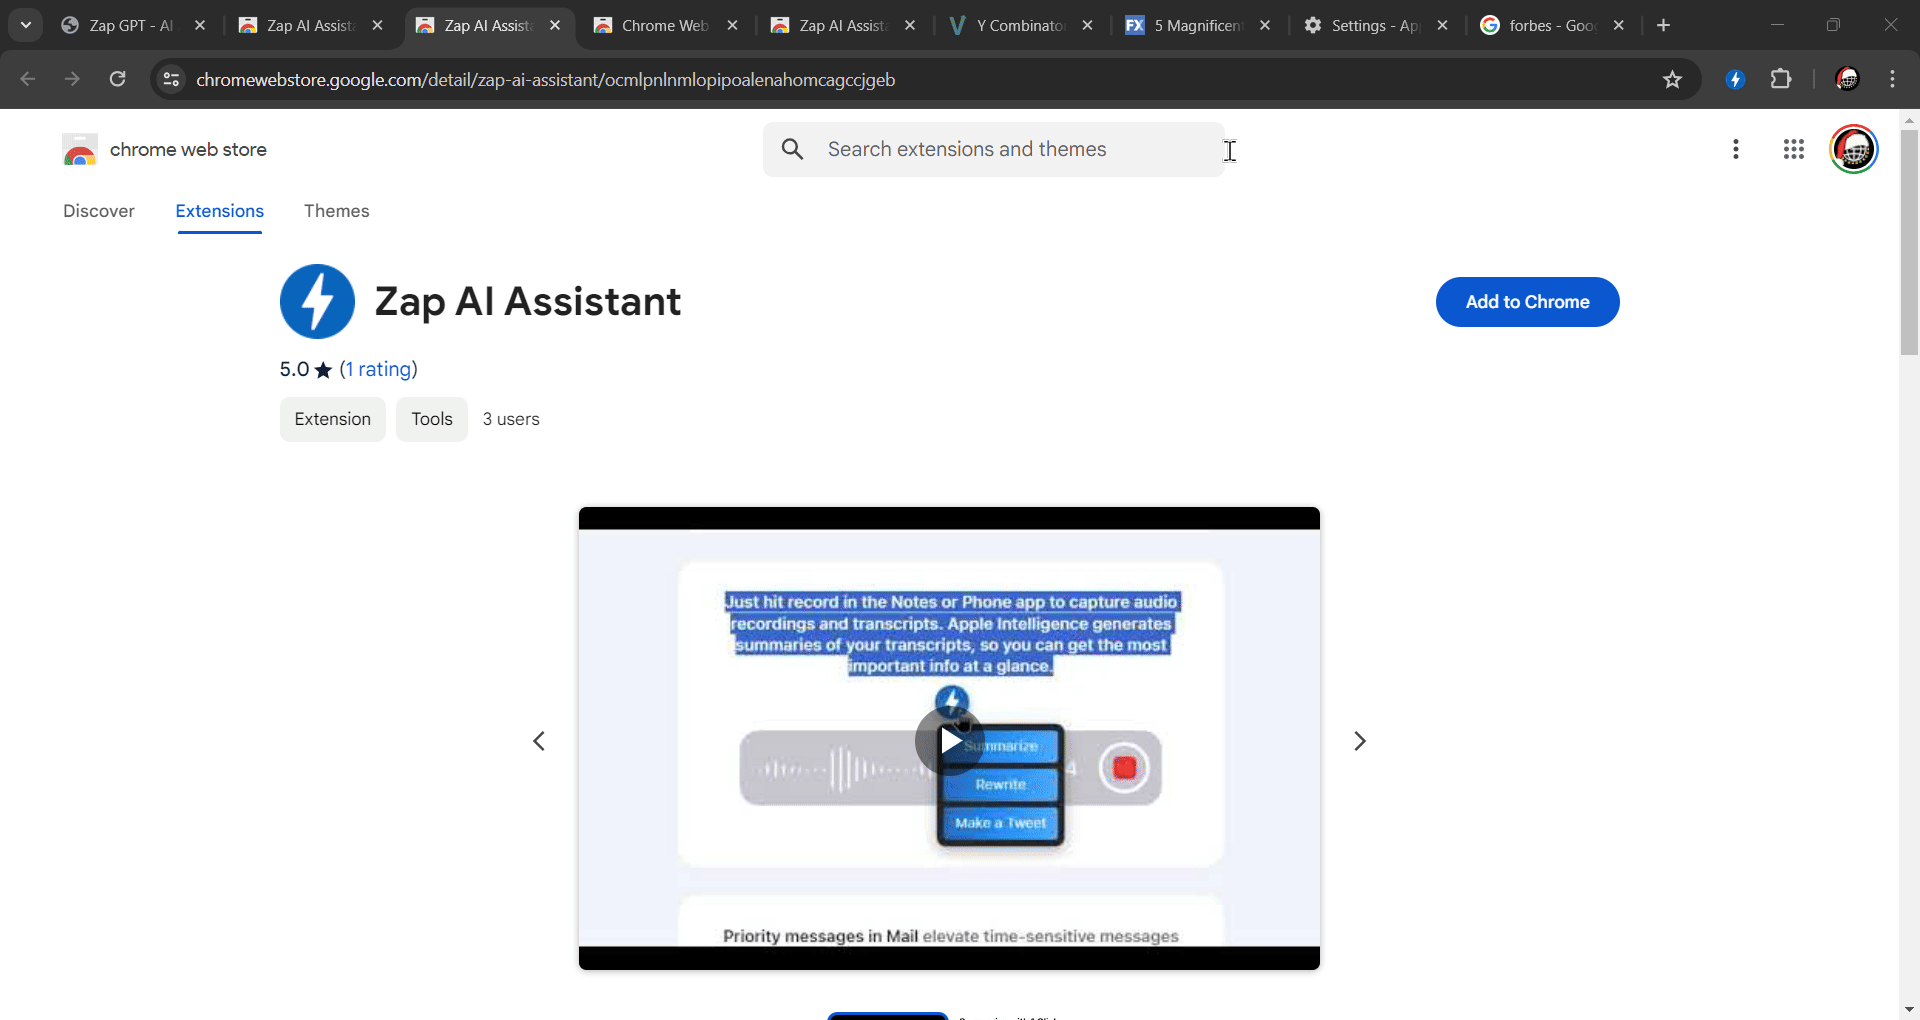Open the Chrome profile avatar in toolbar
This screenshot has height=1020, width=1920.
point(1847,79)
